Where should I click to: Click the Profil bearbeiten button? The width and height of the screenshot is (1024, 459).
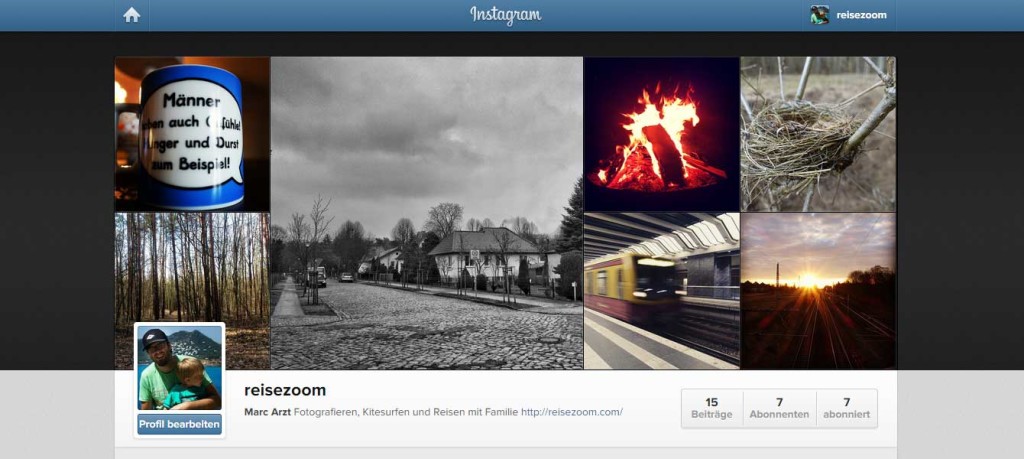point(180,424)
